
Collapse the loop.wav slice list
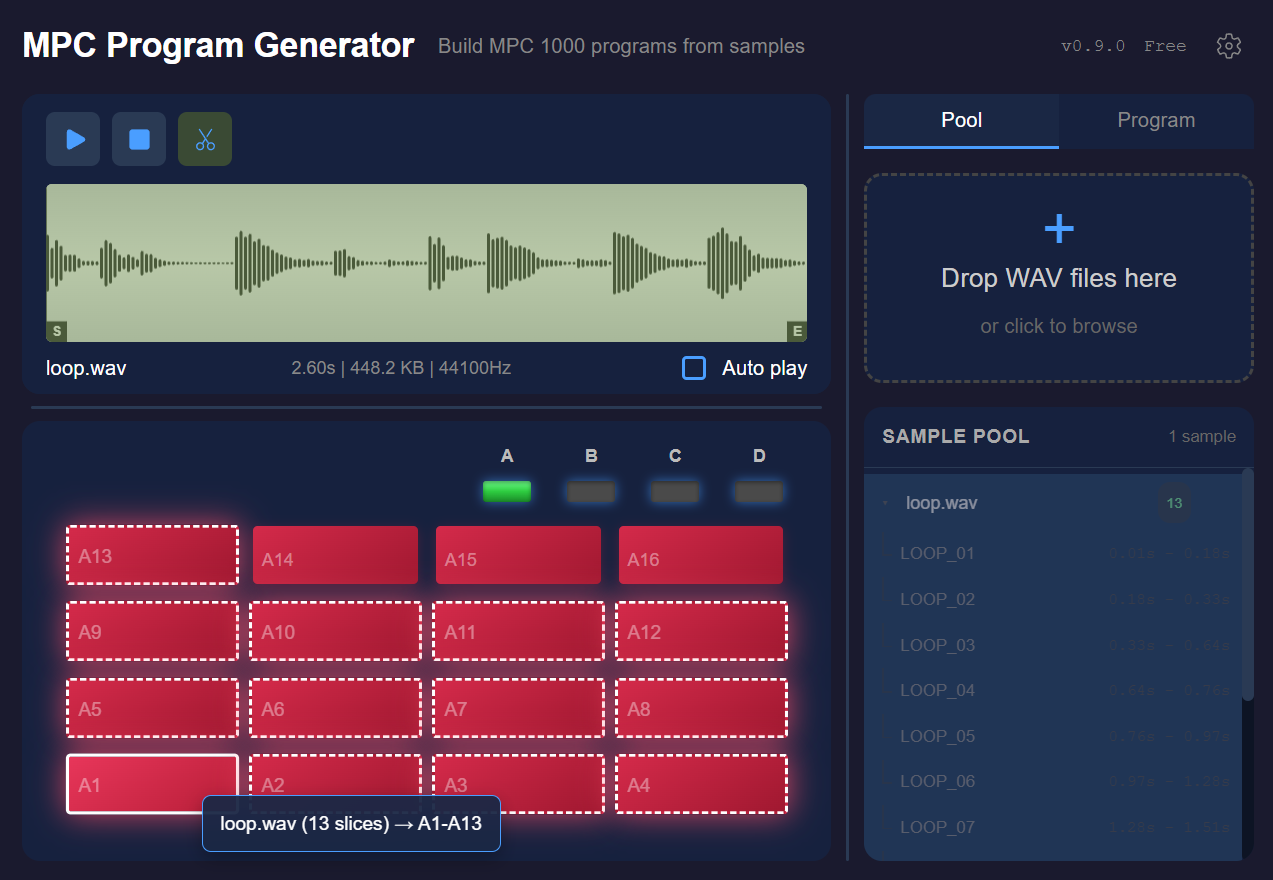tap(884, 503)
